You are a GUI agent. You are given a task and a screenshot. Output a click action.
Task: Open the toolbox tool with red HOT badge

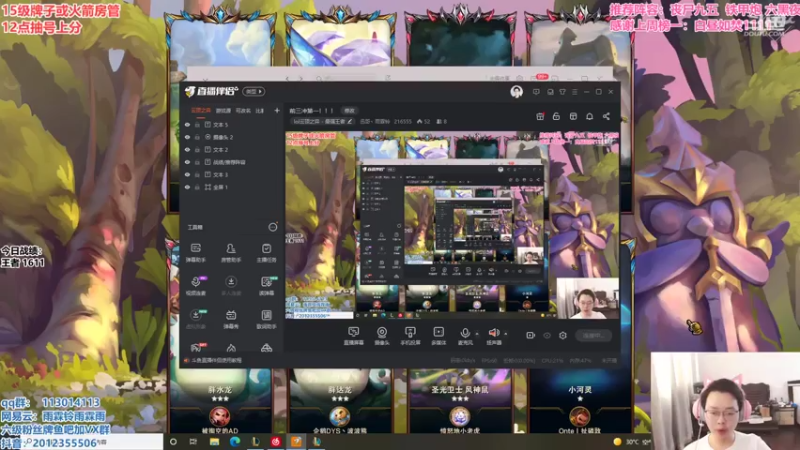tap(195, 348)
